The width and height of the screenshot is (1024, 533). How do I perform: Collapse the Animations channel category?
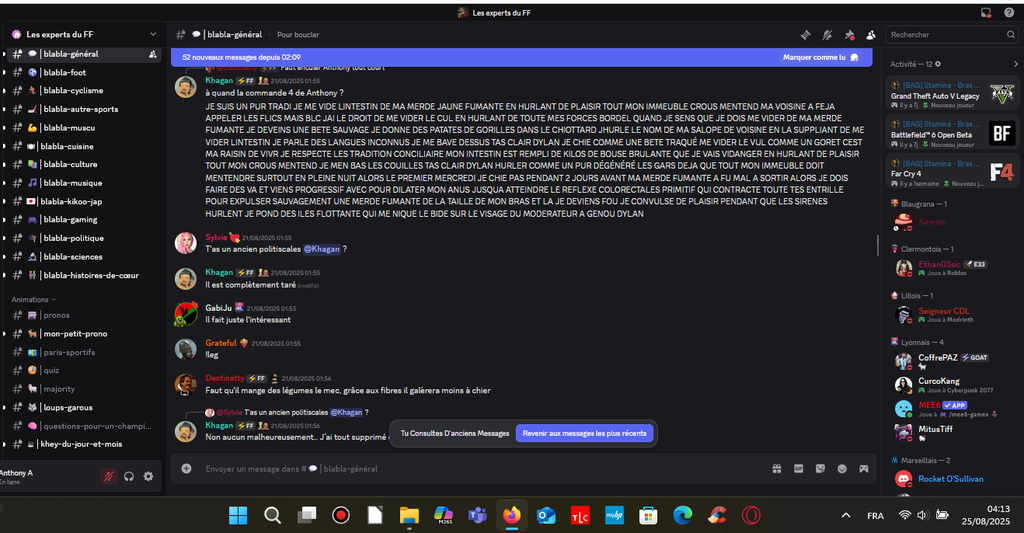(33, 300)
